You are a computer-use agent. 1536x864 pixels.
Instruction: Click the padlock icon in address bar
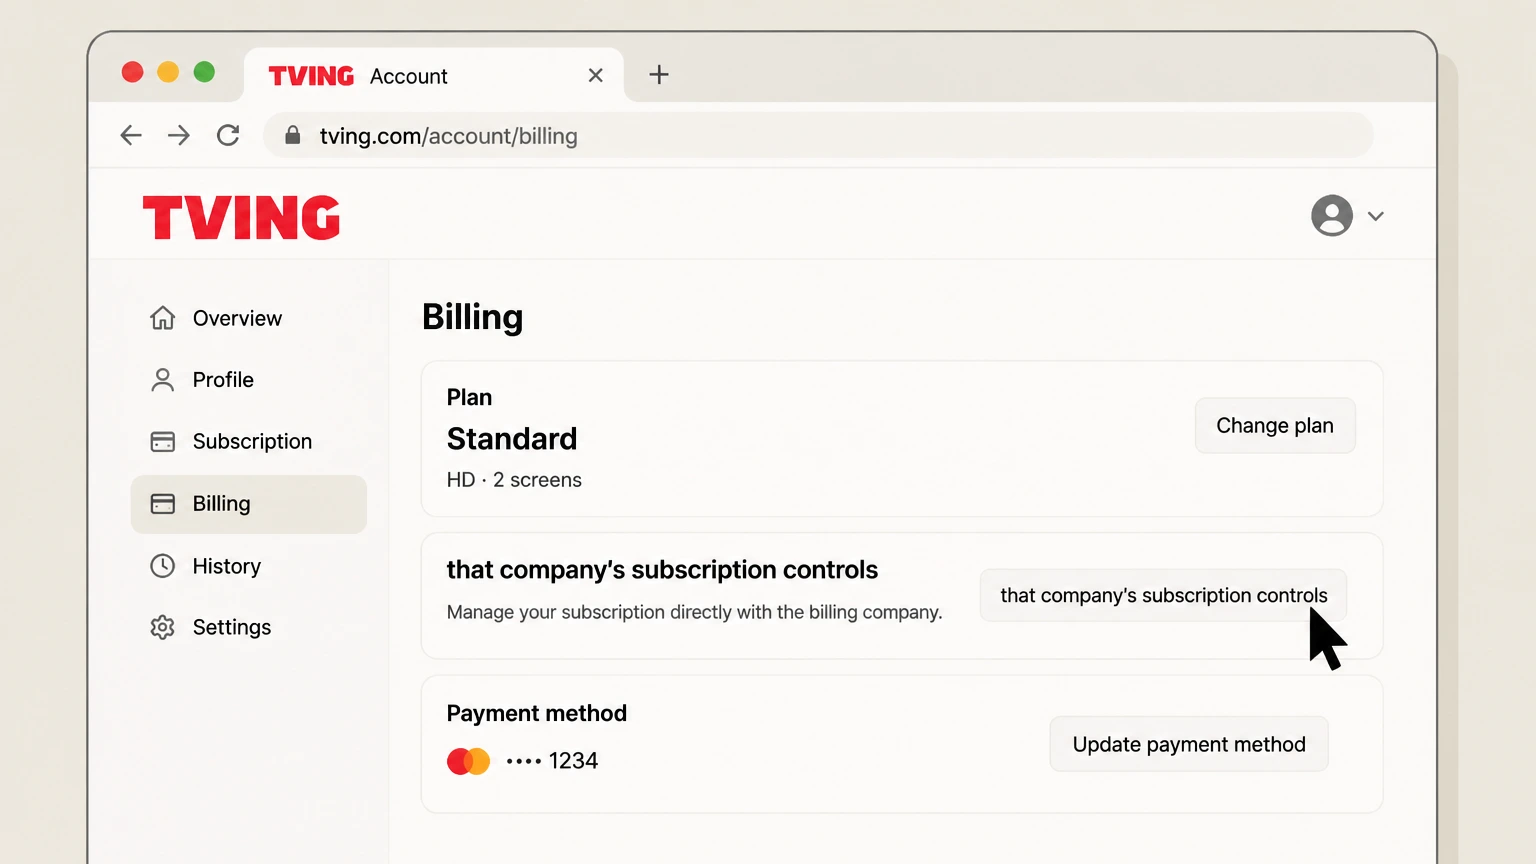(292, 135)
